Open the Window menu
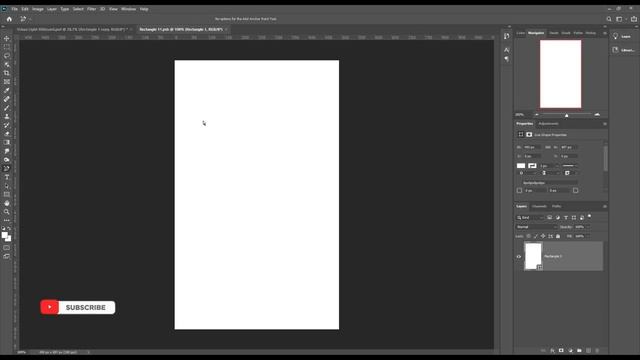 click(128, 9)
